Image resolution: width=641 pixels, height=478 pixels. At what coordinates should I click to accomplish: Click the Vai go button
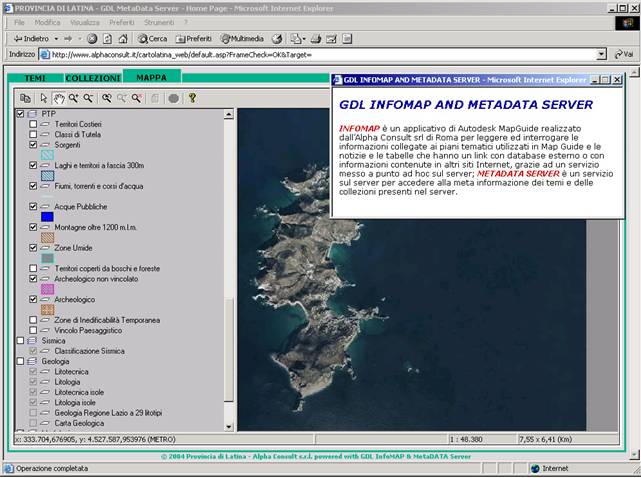(624, 54)
